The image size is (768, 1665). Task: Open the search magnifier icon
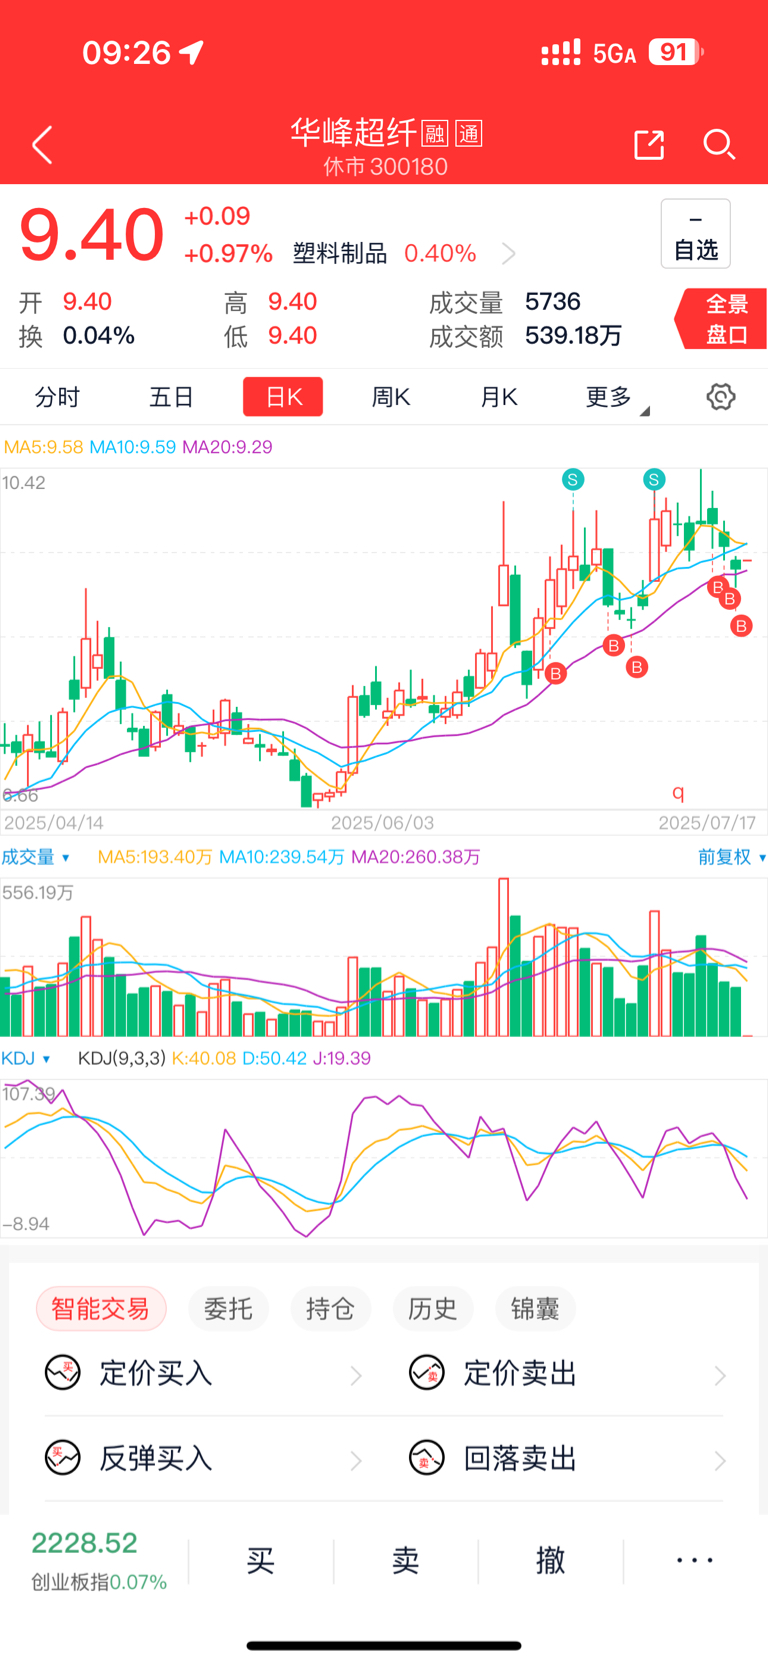719,145
